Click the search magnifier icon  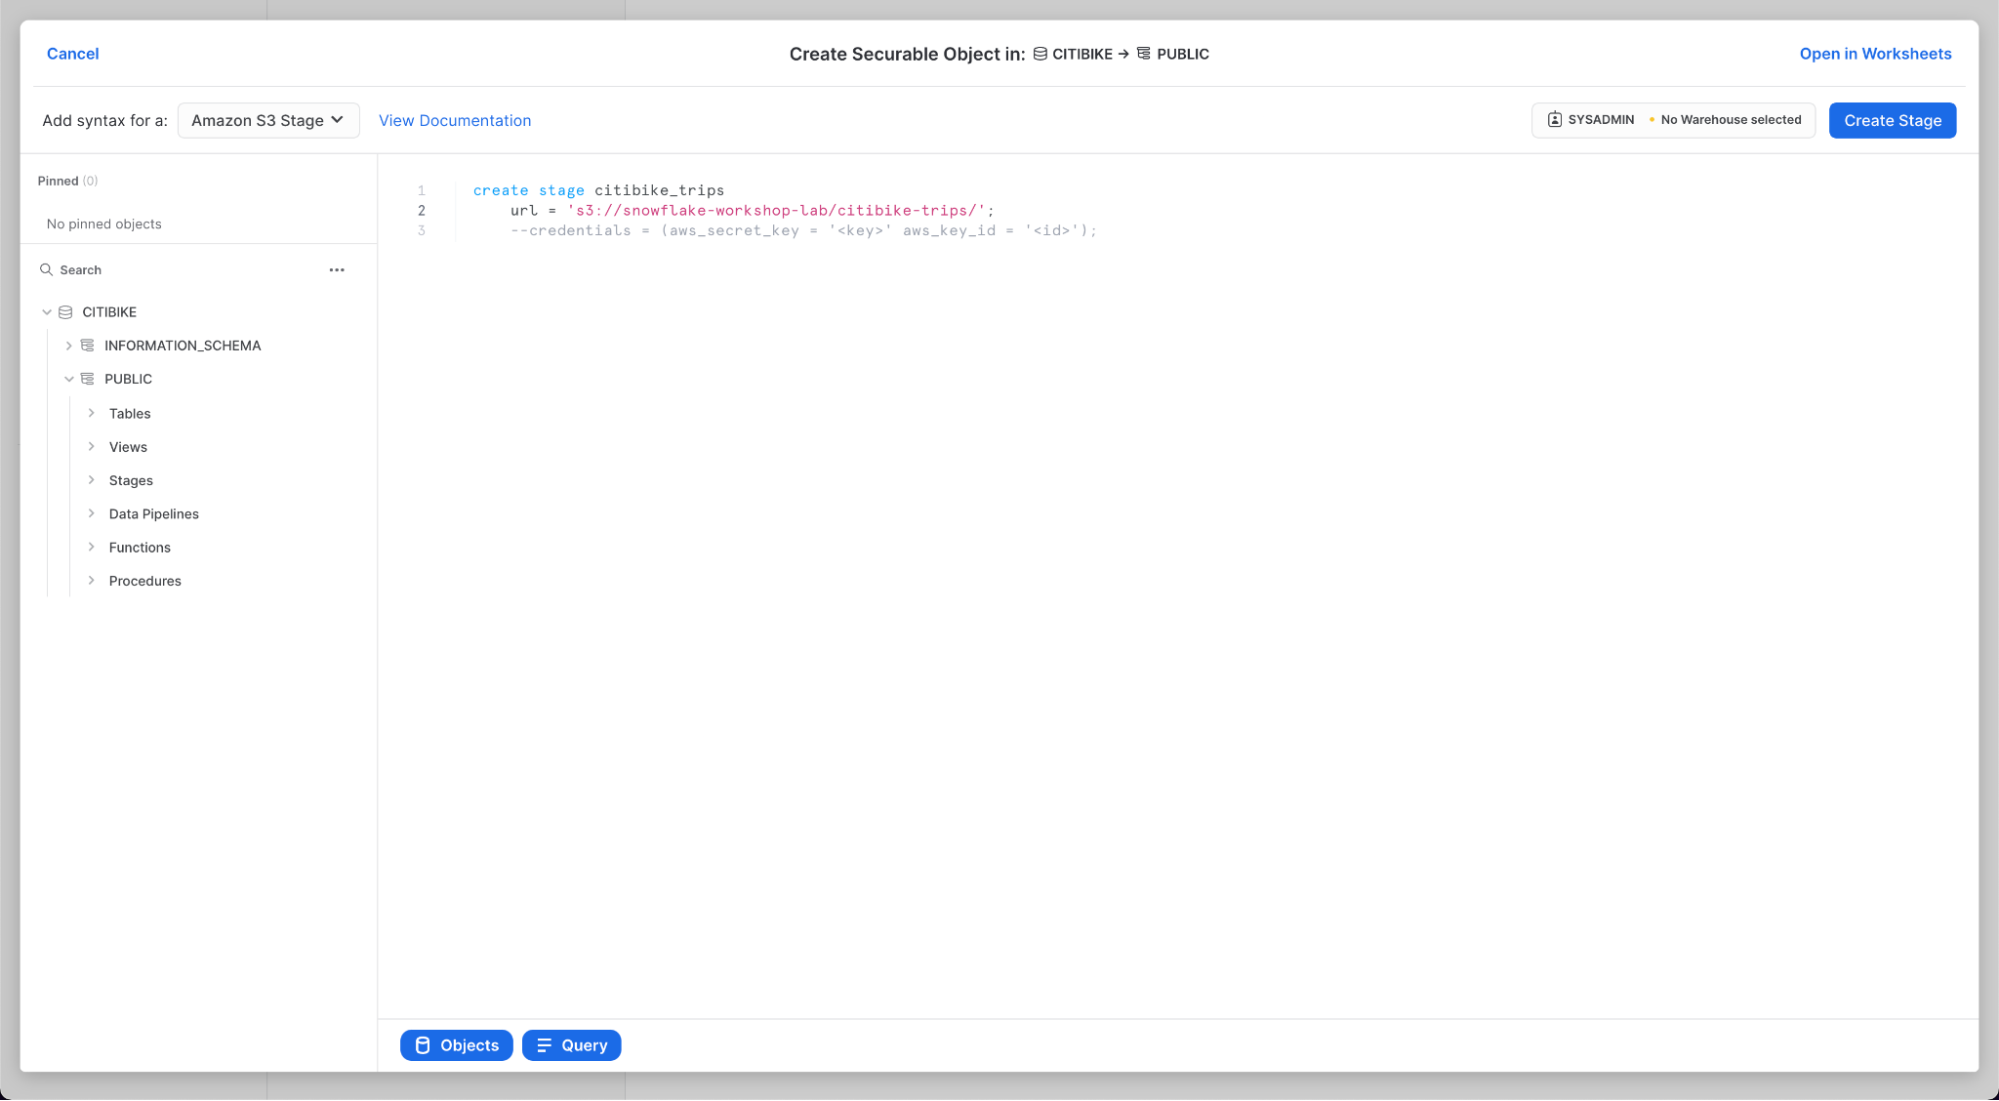pos(46,270)
